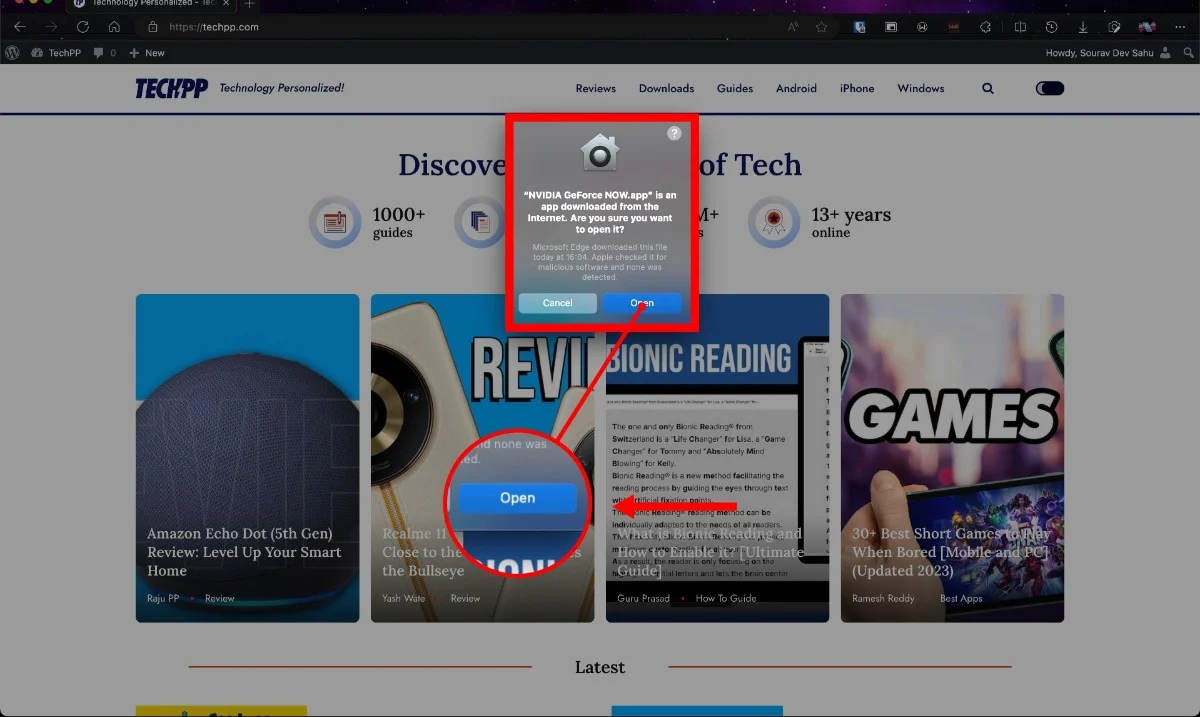Click the WordPress logo in admin bar
This screenshot has height=717, width=1200.
[x=12, y=53]
